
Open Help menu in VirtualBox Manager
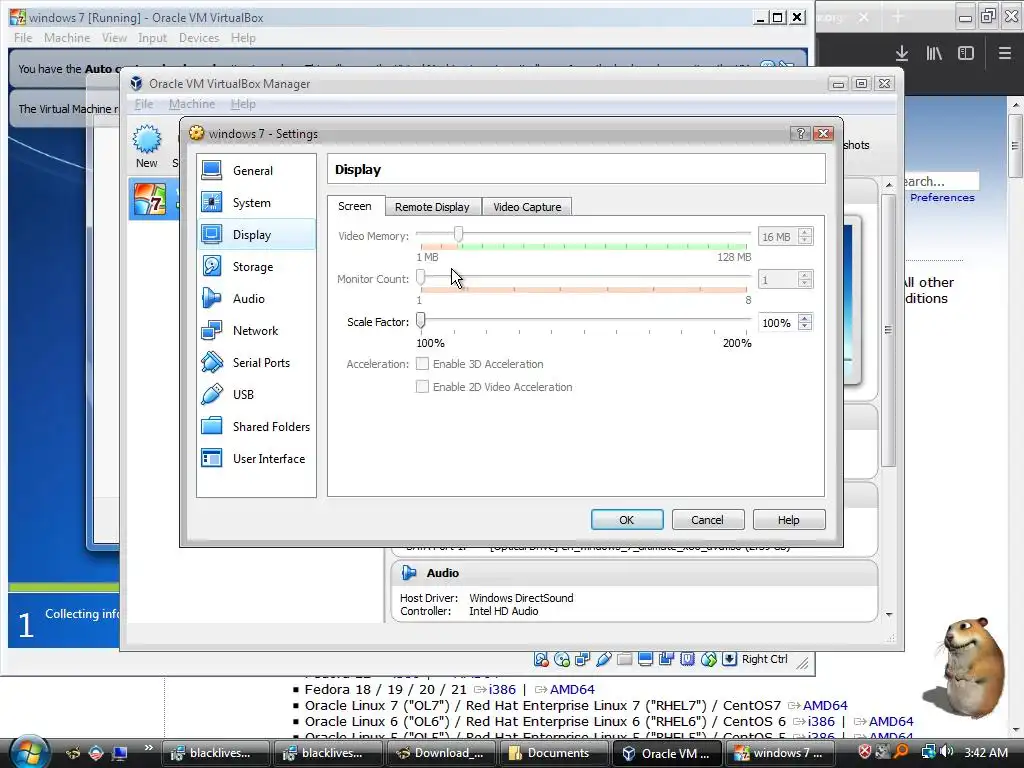243,104
